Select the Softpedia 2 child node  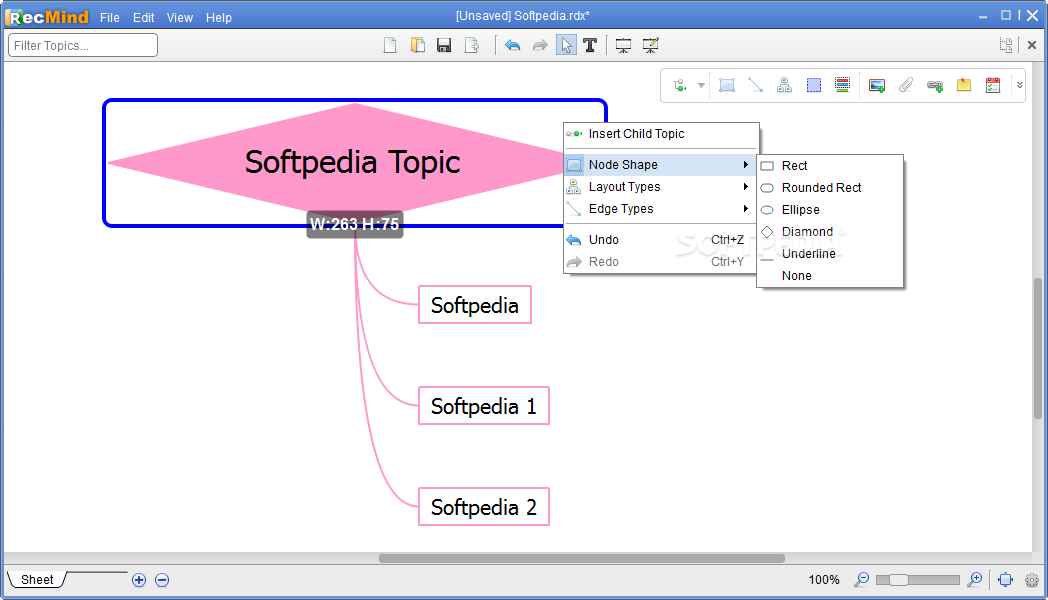tap(484, 506)
